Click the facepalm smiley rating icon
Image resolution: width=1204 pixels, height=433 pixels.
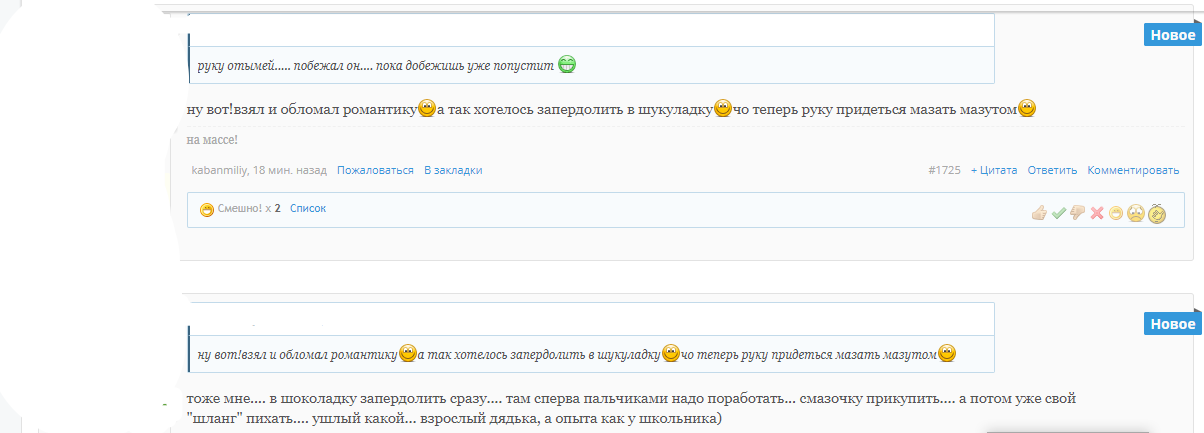tap(1157, 212)
